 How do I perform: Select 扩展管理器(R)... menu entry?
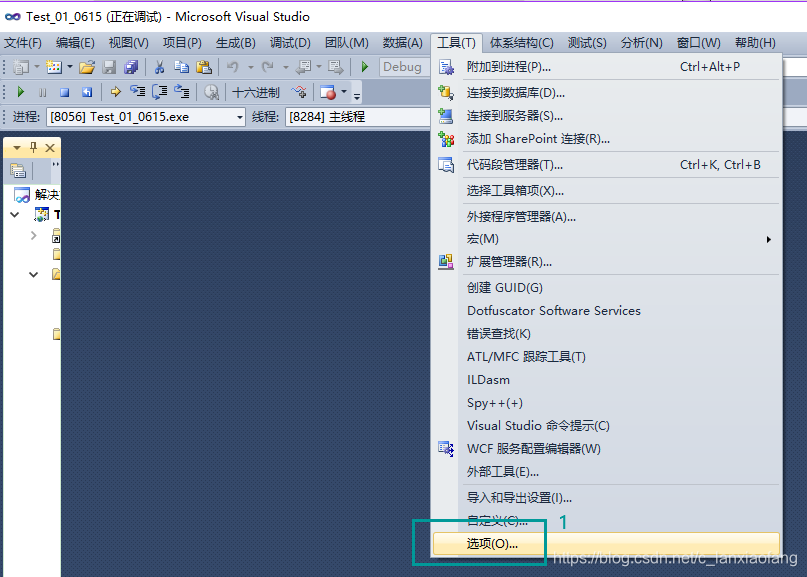pos(606,262)
